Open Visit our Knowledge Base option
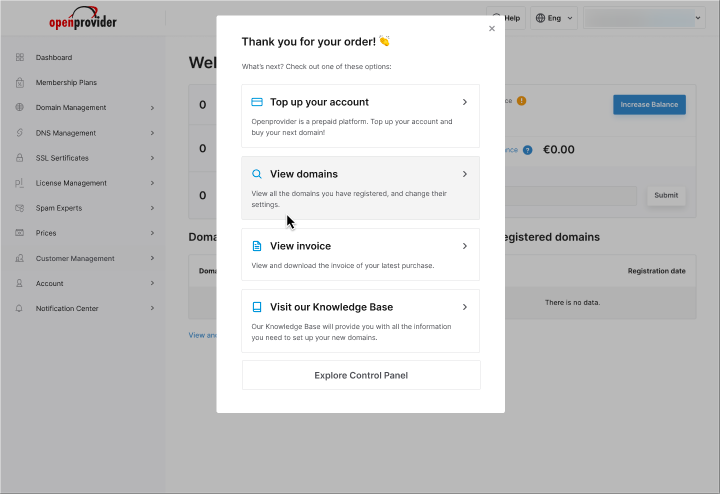The height and width of the screenshot is (494, 720). [x=360, y=321]
